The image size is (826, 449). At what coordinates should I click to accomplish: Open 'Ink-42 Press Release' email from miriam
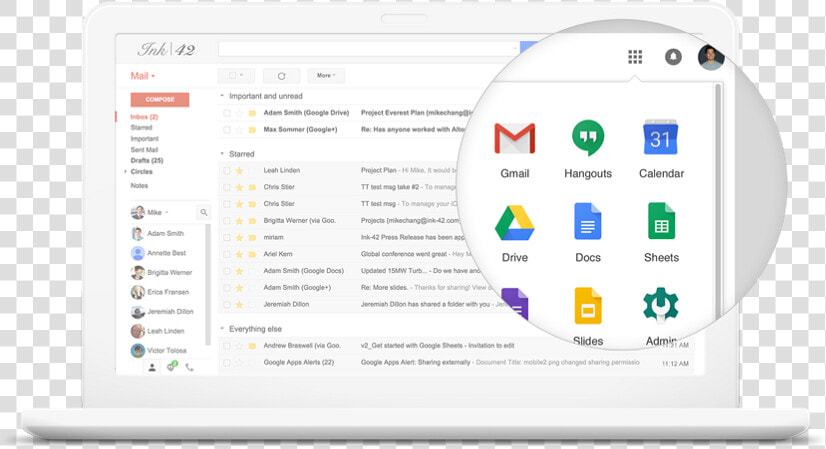pos(412,238)
